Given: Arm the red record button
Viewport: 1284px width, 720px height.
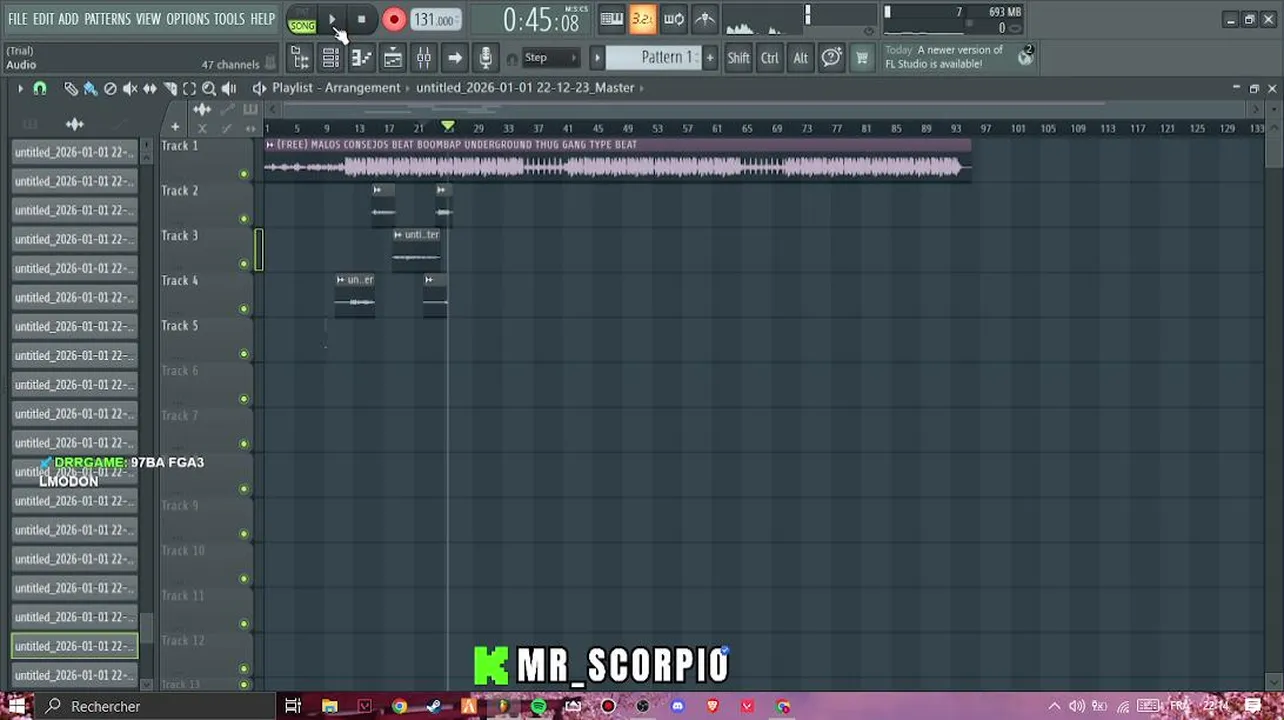Looking at the screenshot, I should click(394, 19).
